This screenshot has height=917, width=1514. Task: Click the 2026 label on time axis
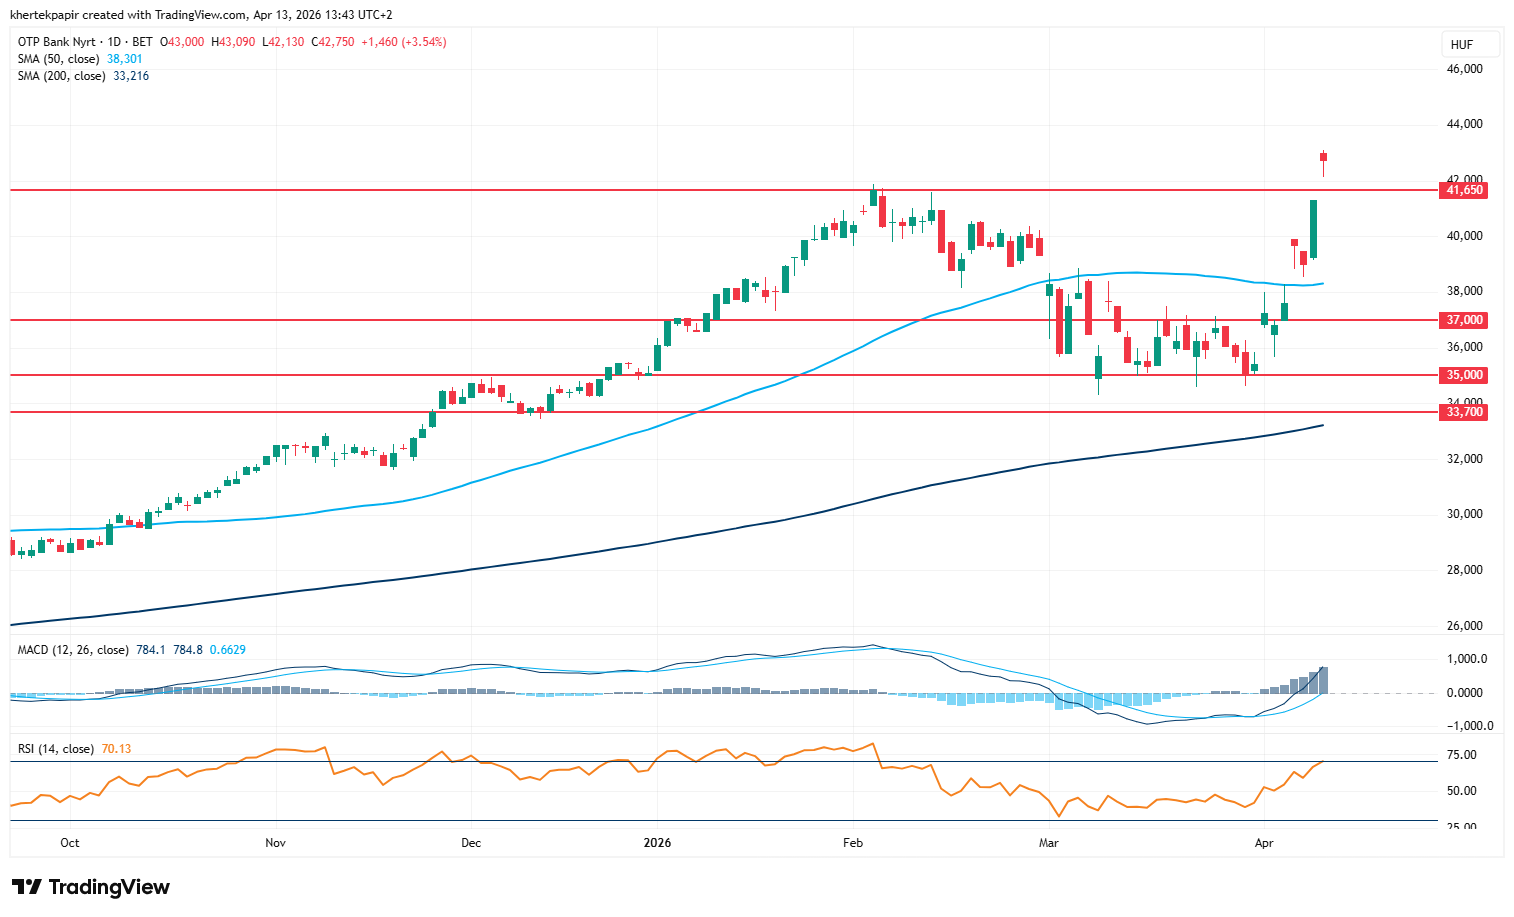(657, 843)
